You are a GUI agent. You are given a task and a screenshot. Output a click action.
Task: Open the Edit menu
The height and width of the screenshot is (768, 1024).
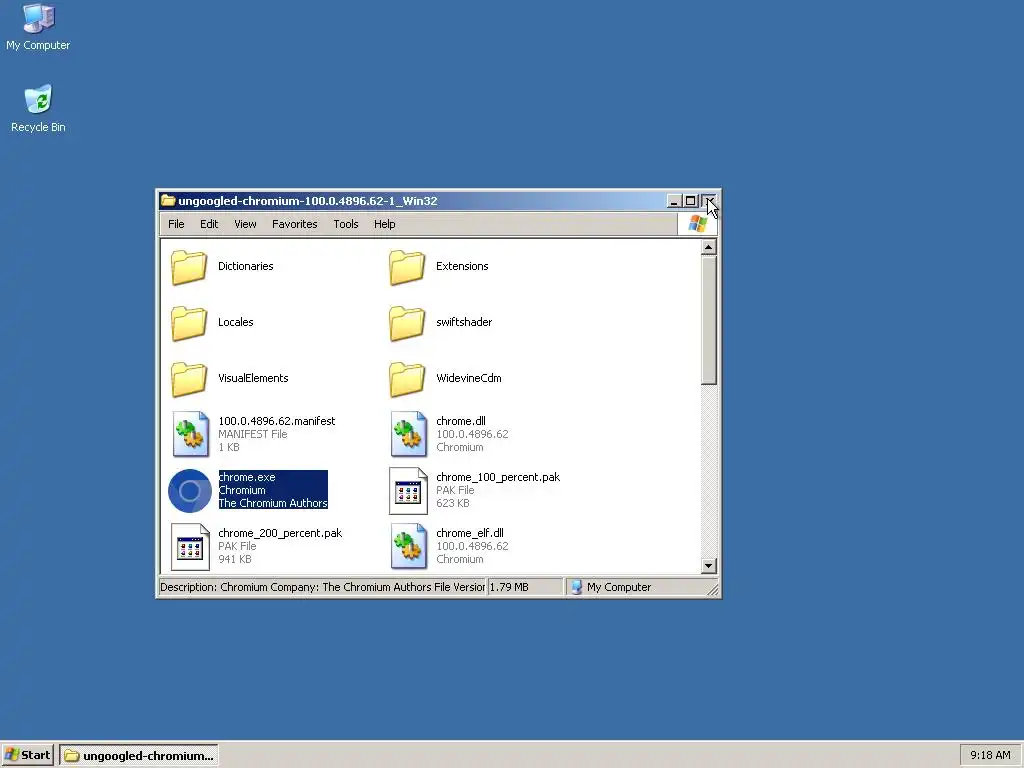point(209,224)
